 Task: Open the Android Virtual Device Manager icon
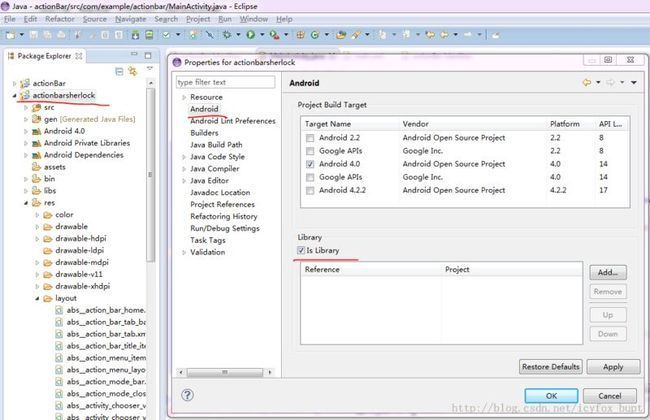click(149, 35)
